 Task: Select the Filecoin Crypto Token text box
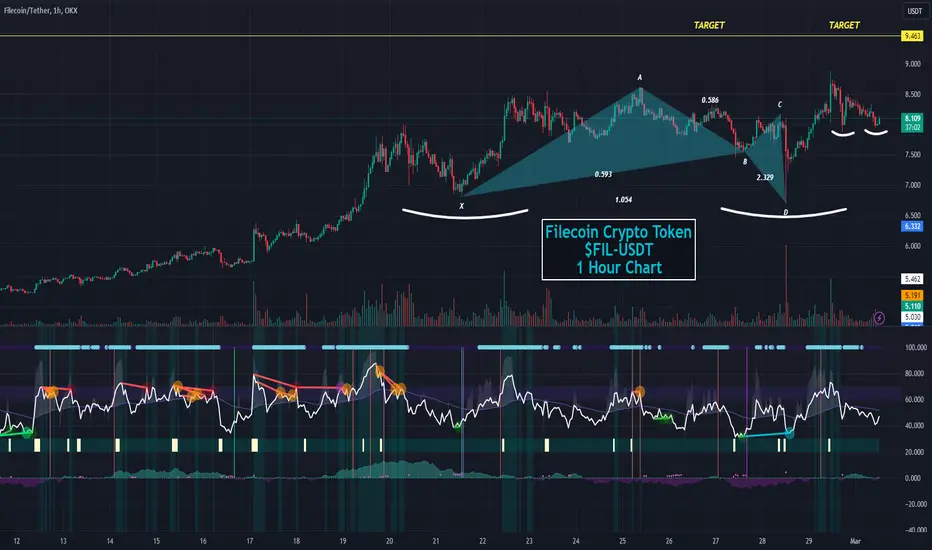618,250
